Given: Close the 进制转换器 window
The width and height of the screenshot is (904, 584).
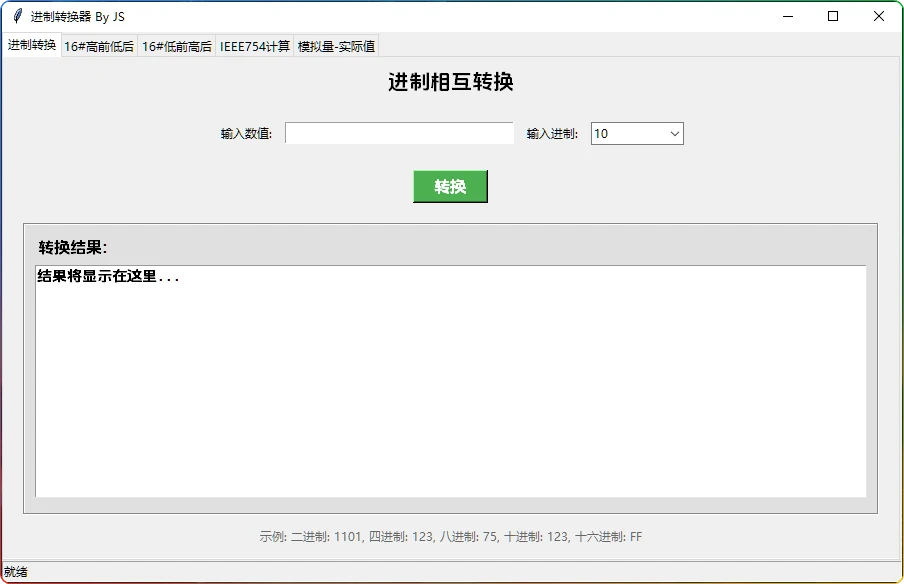Looking at the screenshot, I should pyautogui.click(x=879, y=16).
